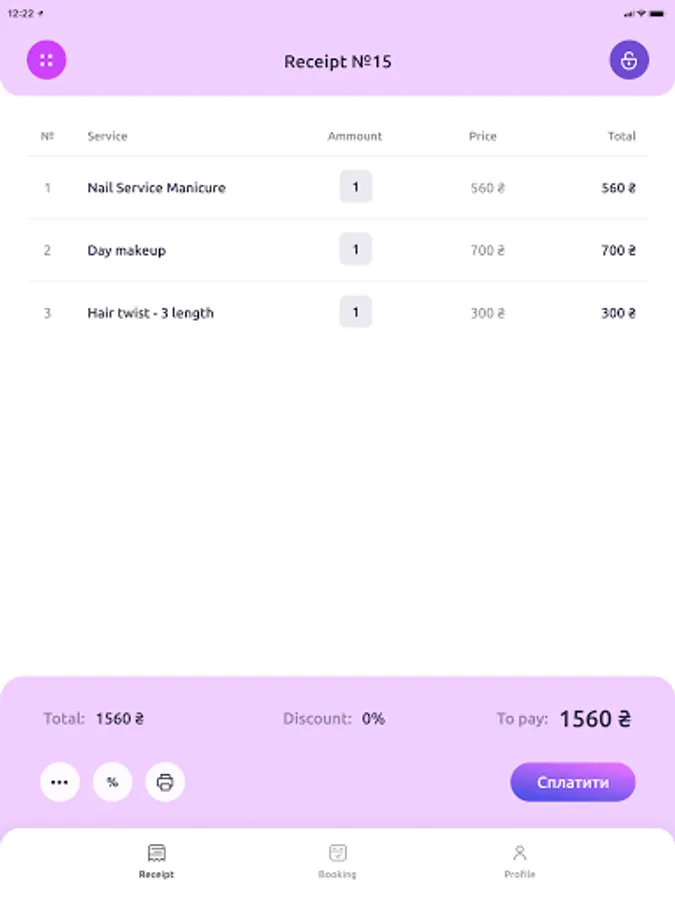The height and width of the screenshot is (900, 675).
Task: Change amount for Hair twist - 3 length
Action: coord(355,312)
